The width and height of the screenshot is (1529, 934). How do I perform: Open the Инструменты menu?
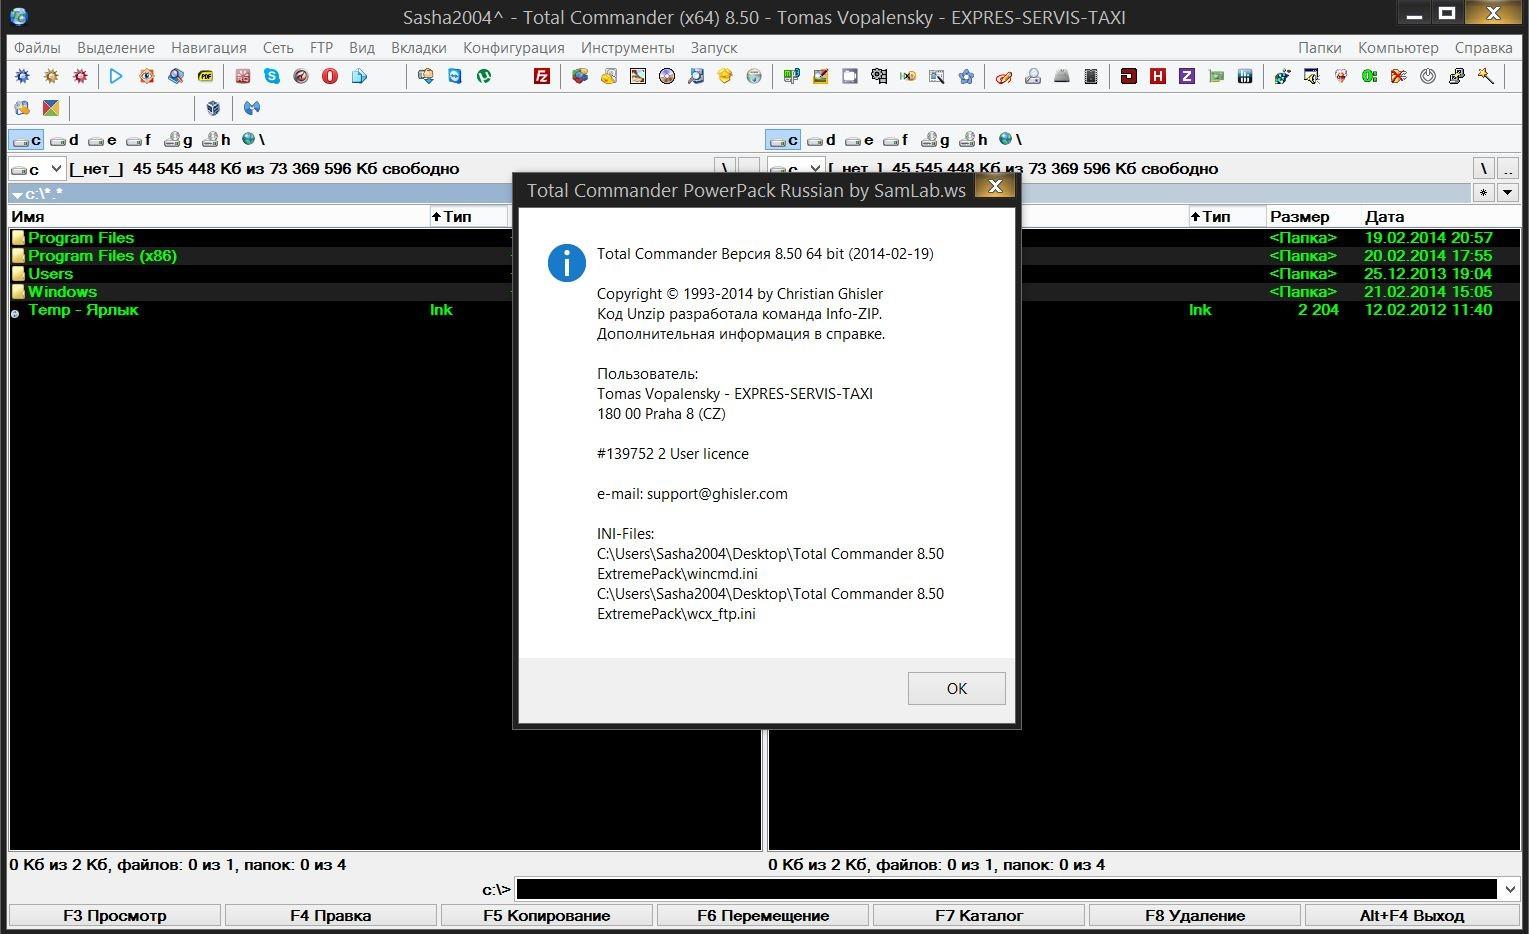[627, 47]
